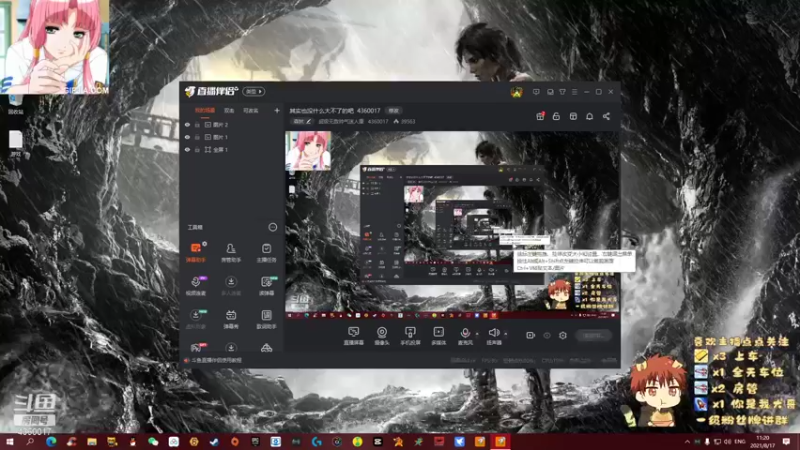The image size is (800, 450).
Task: Open the Windows Start menu
Action: tap(10, 441)
